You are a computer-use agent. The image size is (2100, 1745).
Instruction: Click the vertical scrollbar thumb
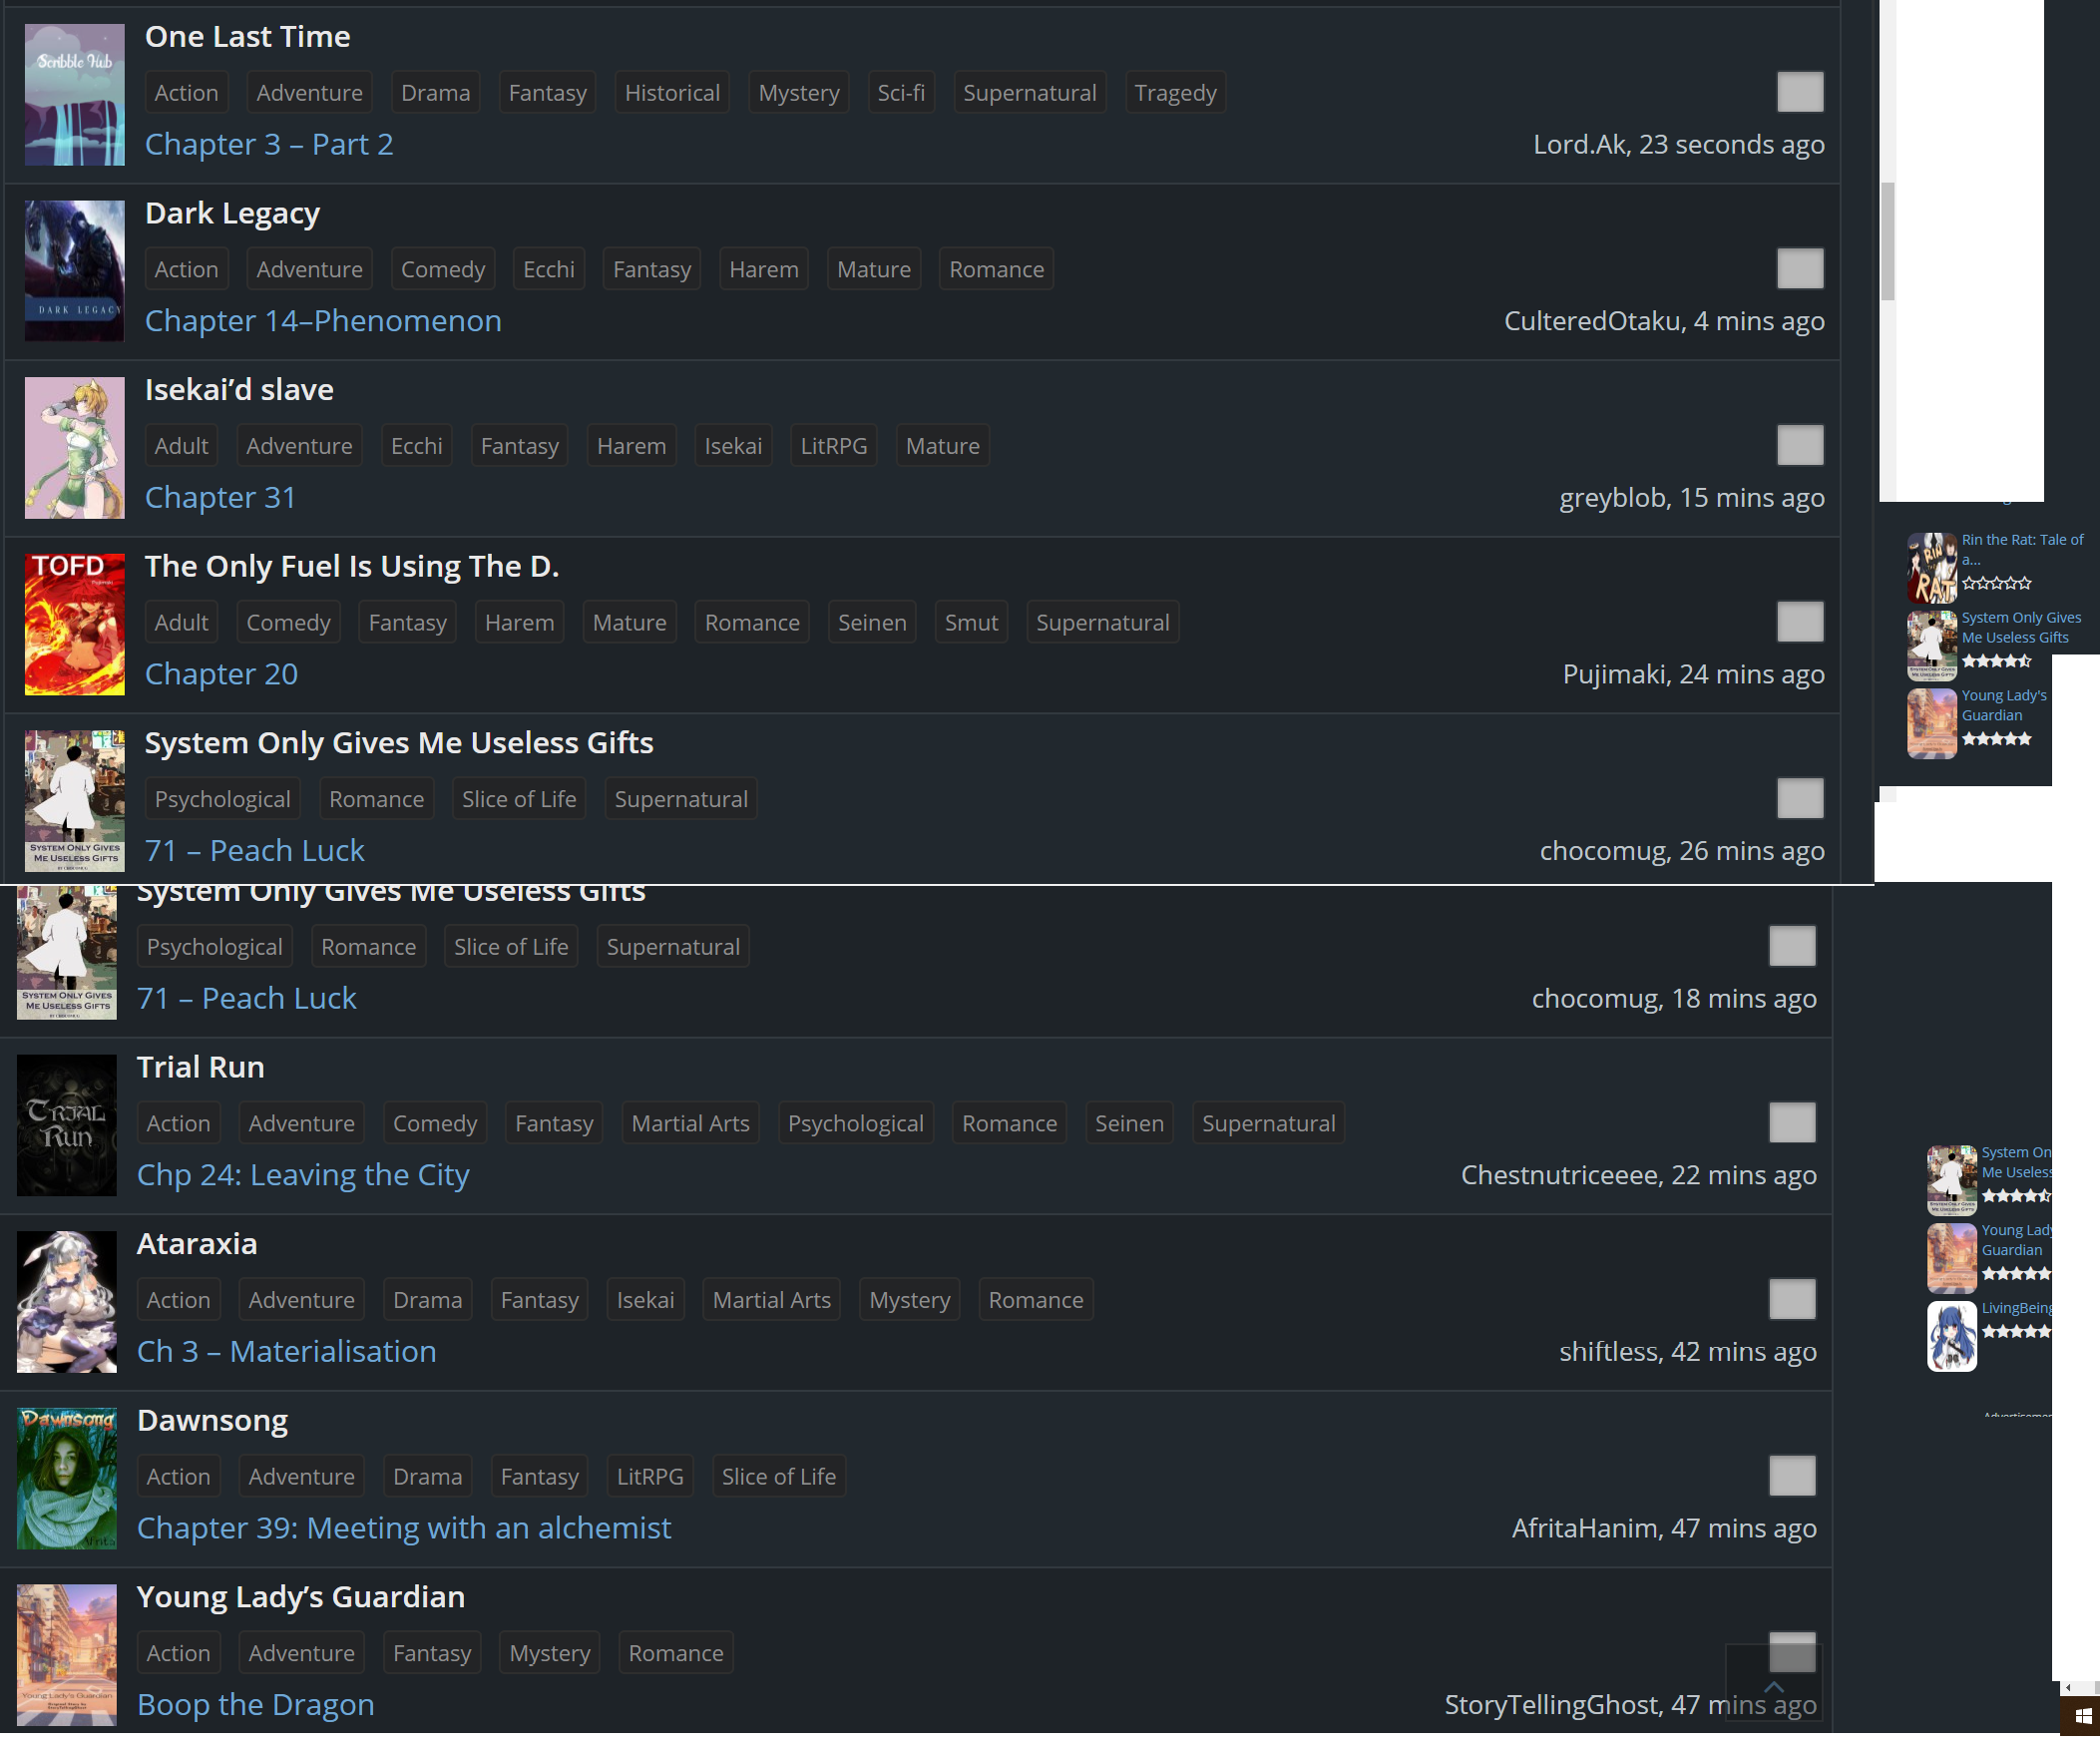[x=1887, y=241]
